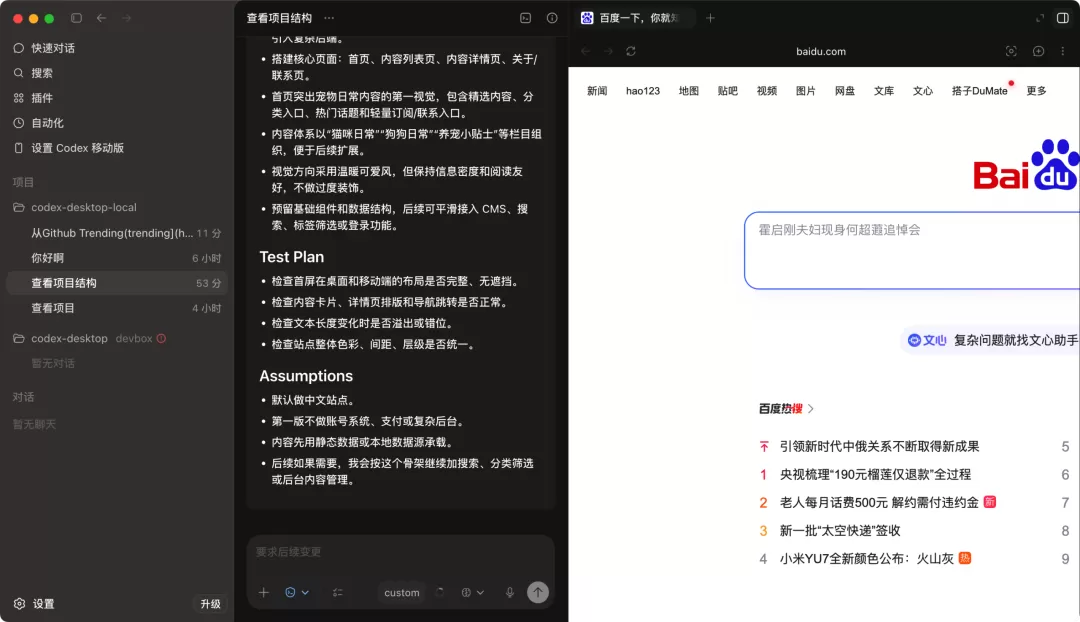This screenshot has height=622, width=1080.
Task: Open the 贴吧 link
Action: (x=727, y=91)
